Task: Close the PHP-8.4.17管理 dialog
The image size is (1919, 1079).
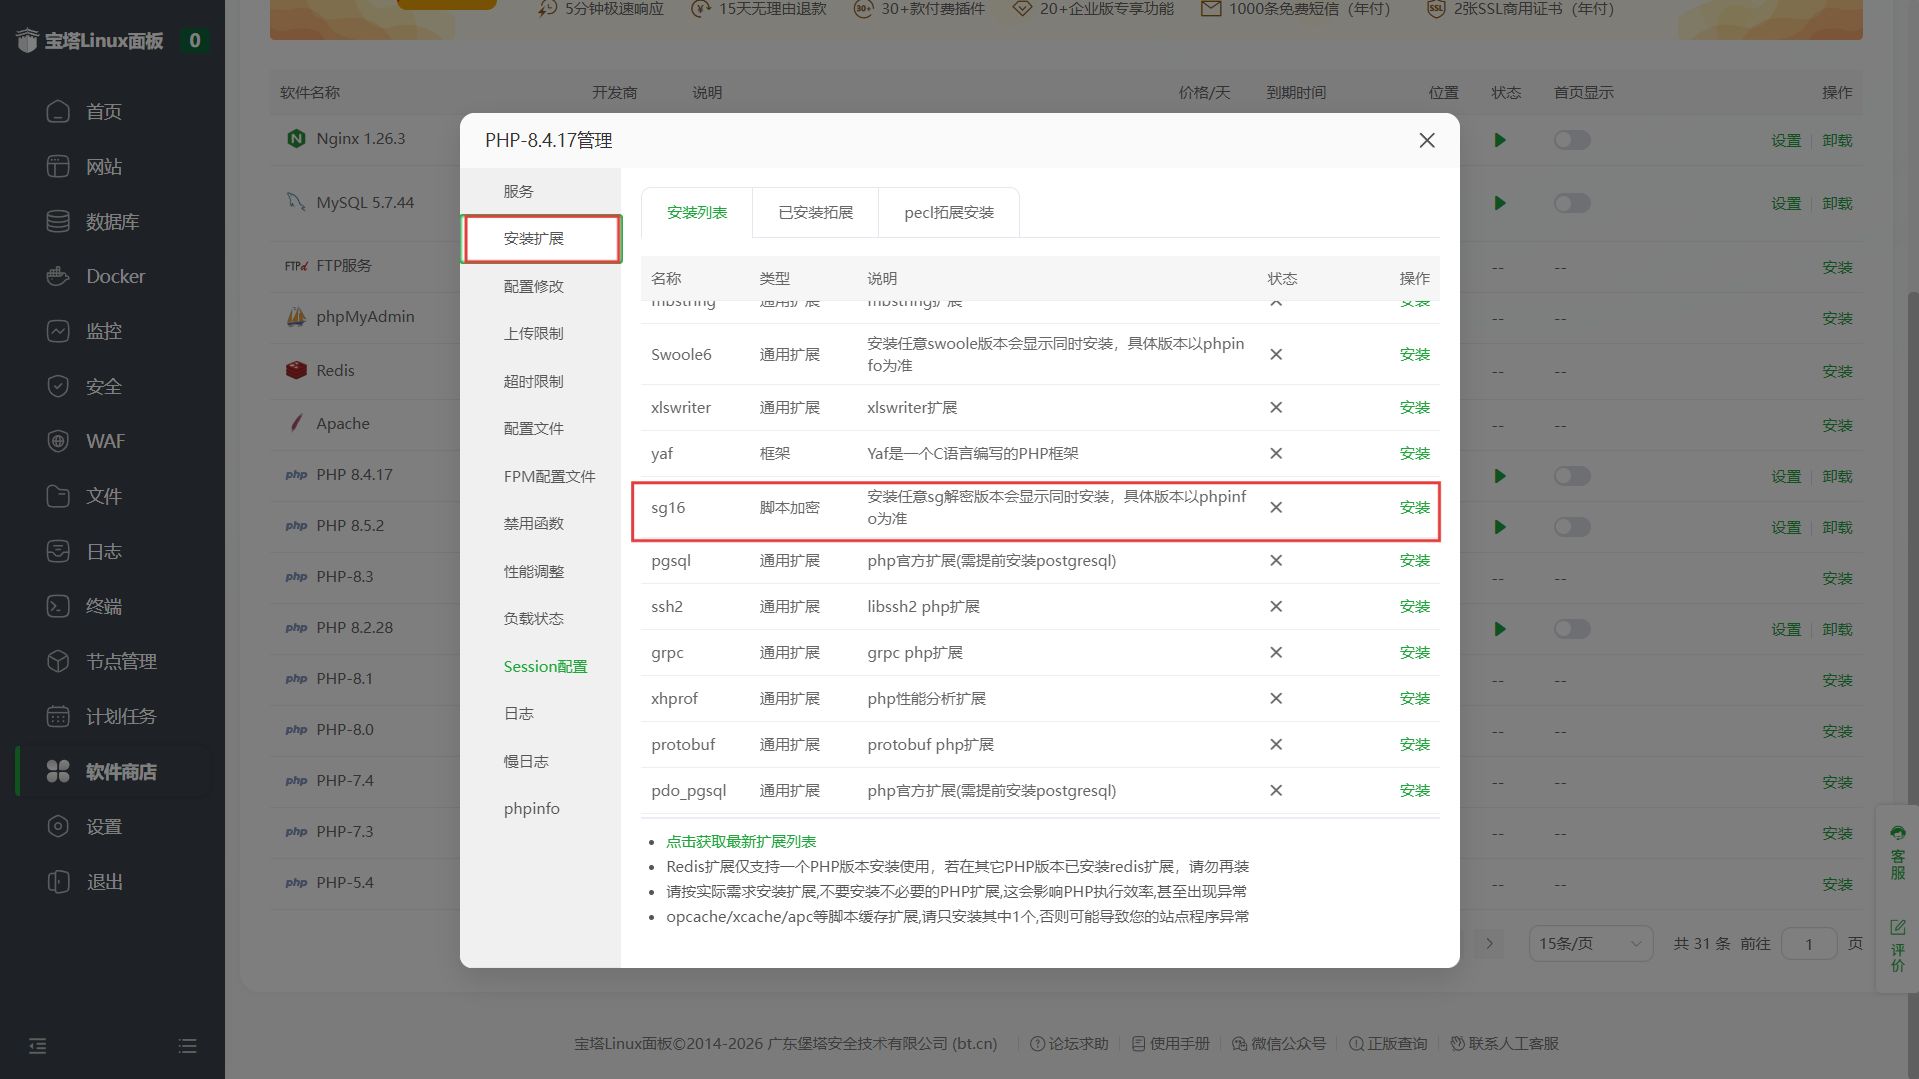Action: pyautogui.click(x=1426, y=141)
